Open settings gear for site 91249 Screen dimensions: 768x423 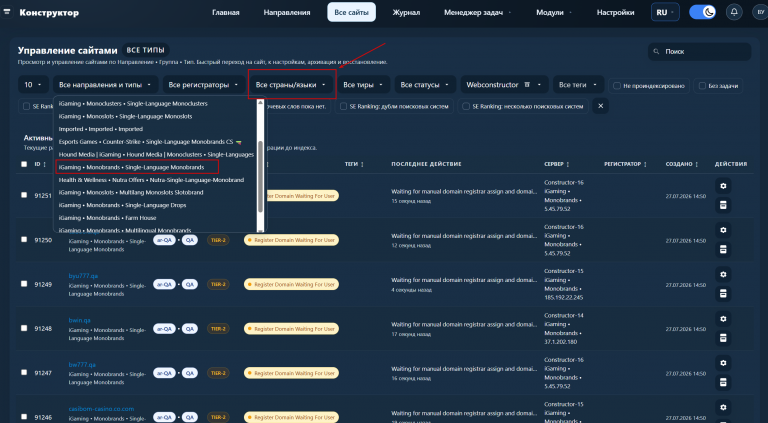click(723, 275)
